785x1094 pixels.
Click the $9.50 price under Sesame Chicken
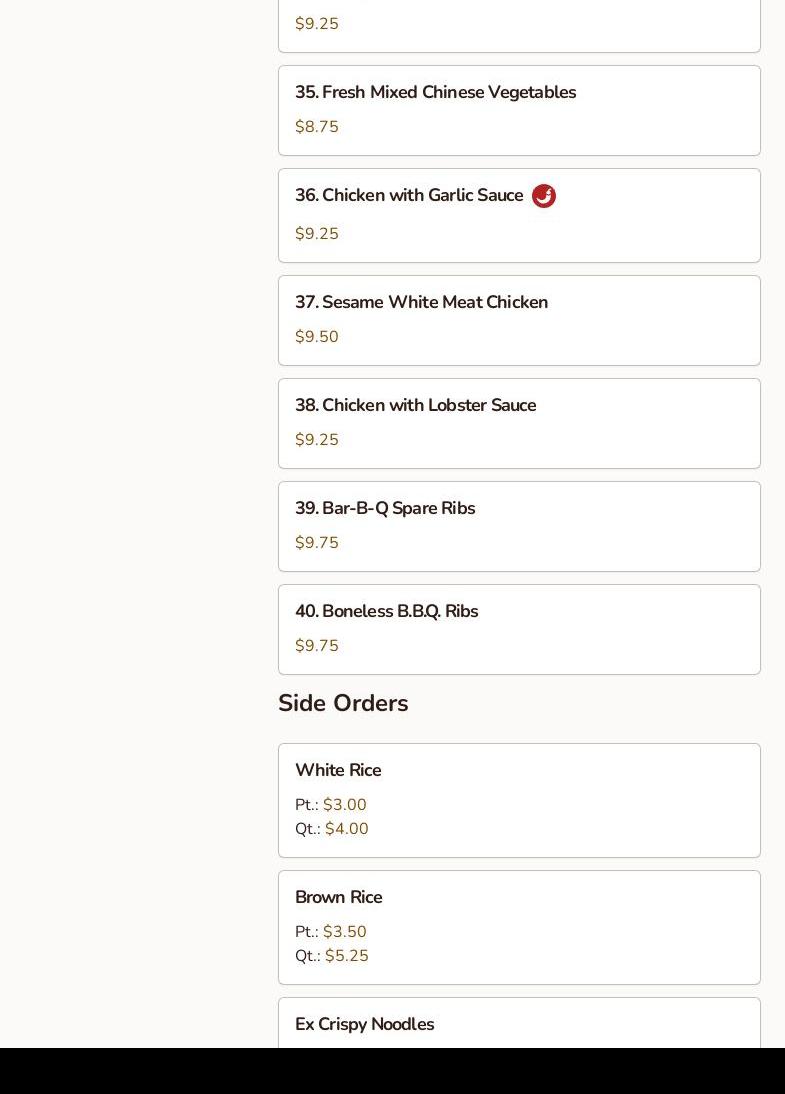pyautogui.click(x=317, y=337)
